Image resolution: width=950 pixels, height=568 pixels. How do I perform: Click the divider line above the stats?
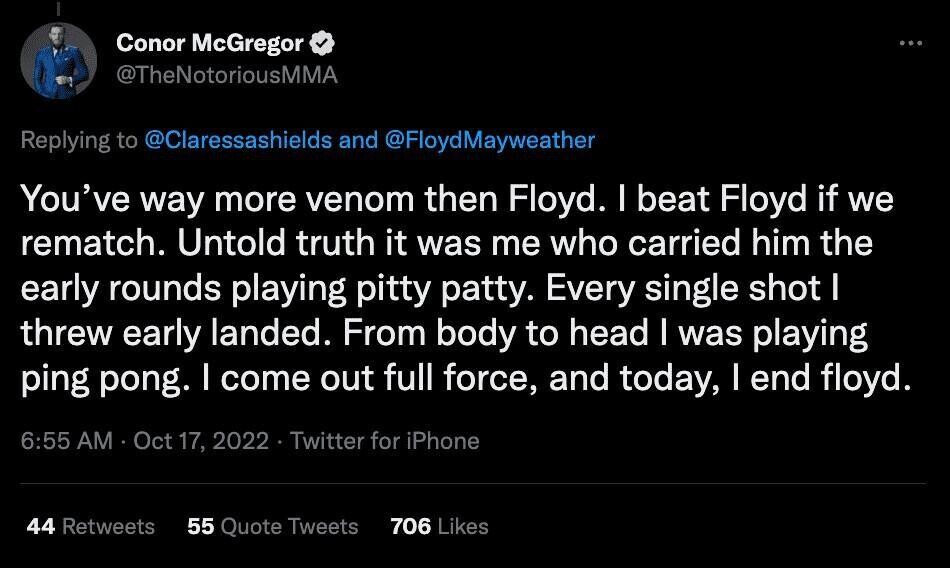pyautogui.click(x=474, y=484)
